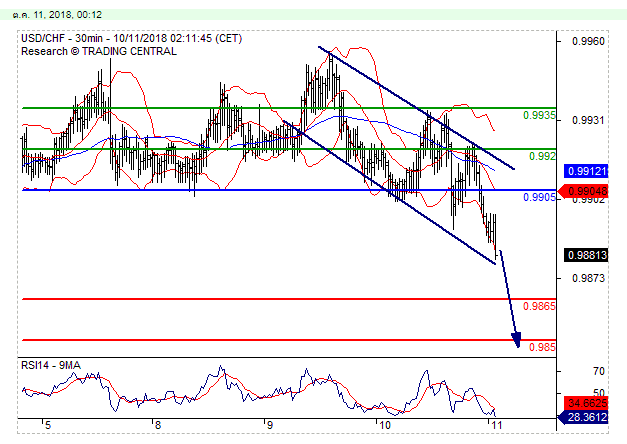
Task: Click the RSI 70 level label
Action: 599,372
